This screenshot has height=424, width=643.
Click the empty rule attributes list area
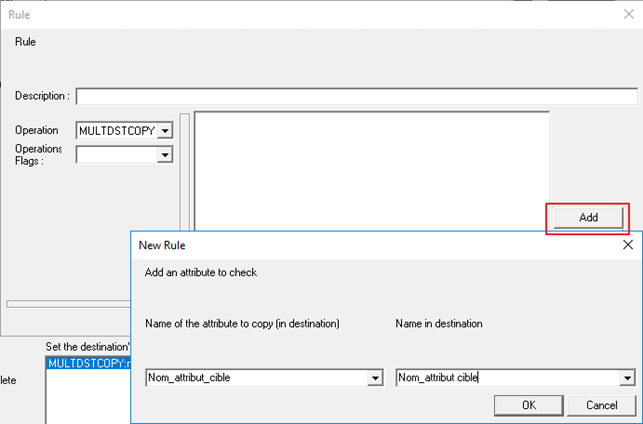(x=372, y=171)
